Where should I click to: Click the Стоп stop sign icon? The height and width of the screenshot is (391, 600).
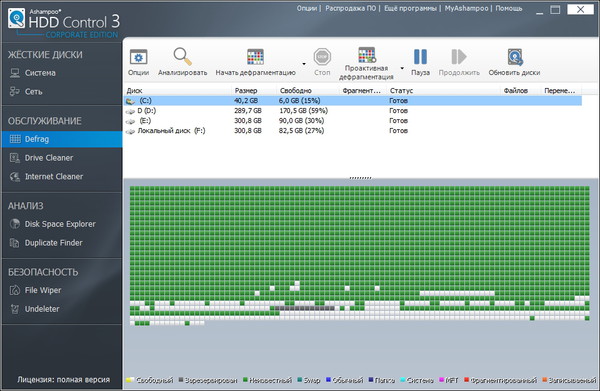tap(322, 57)
